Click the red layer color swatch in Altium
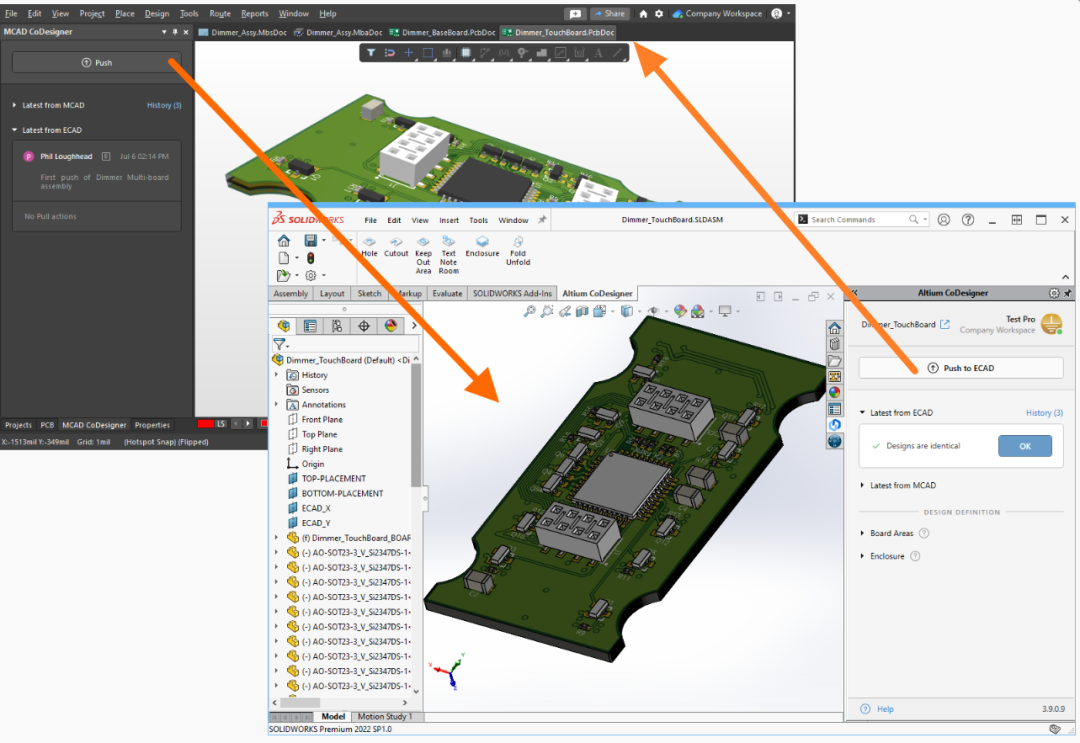The image size is (1080, 743). (x=205, y=424)
